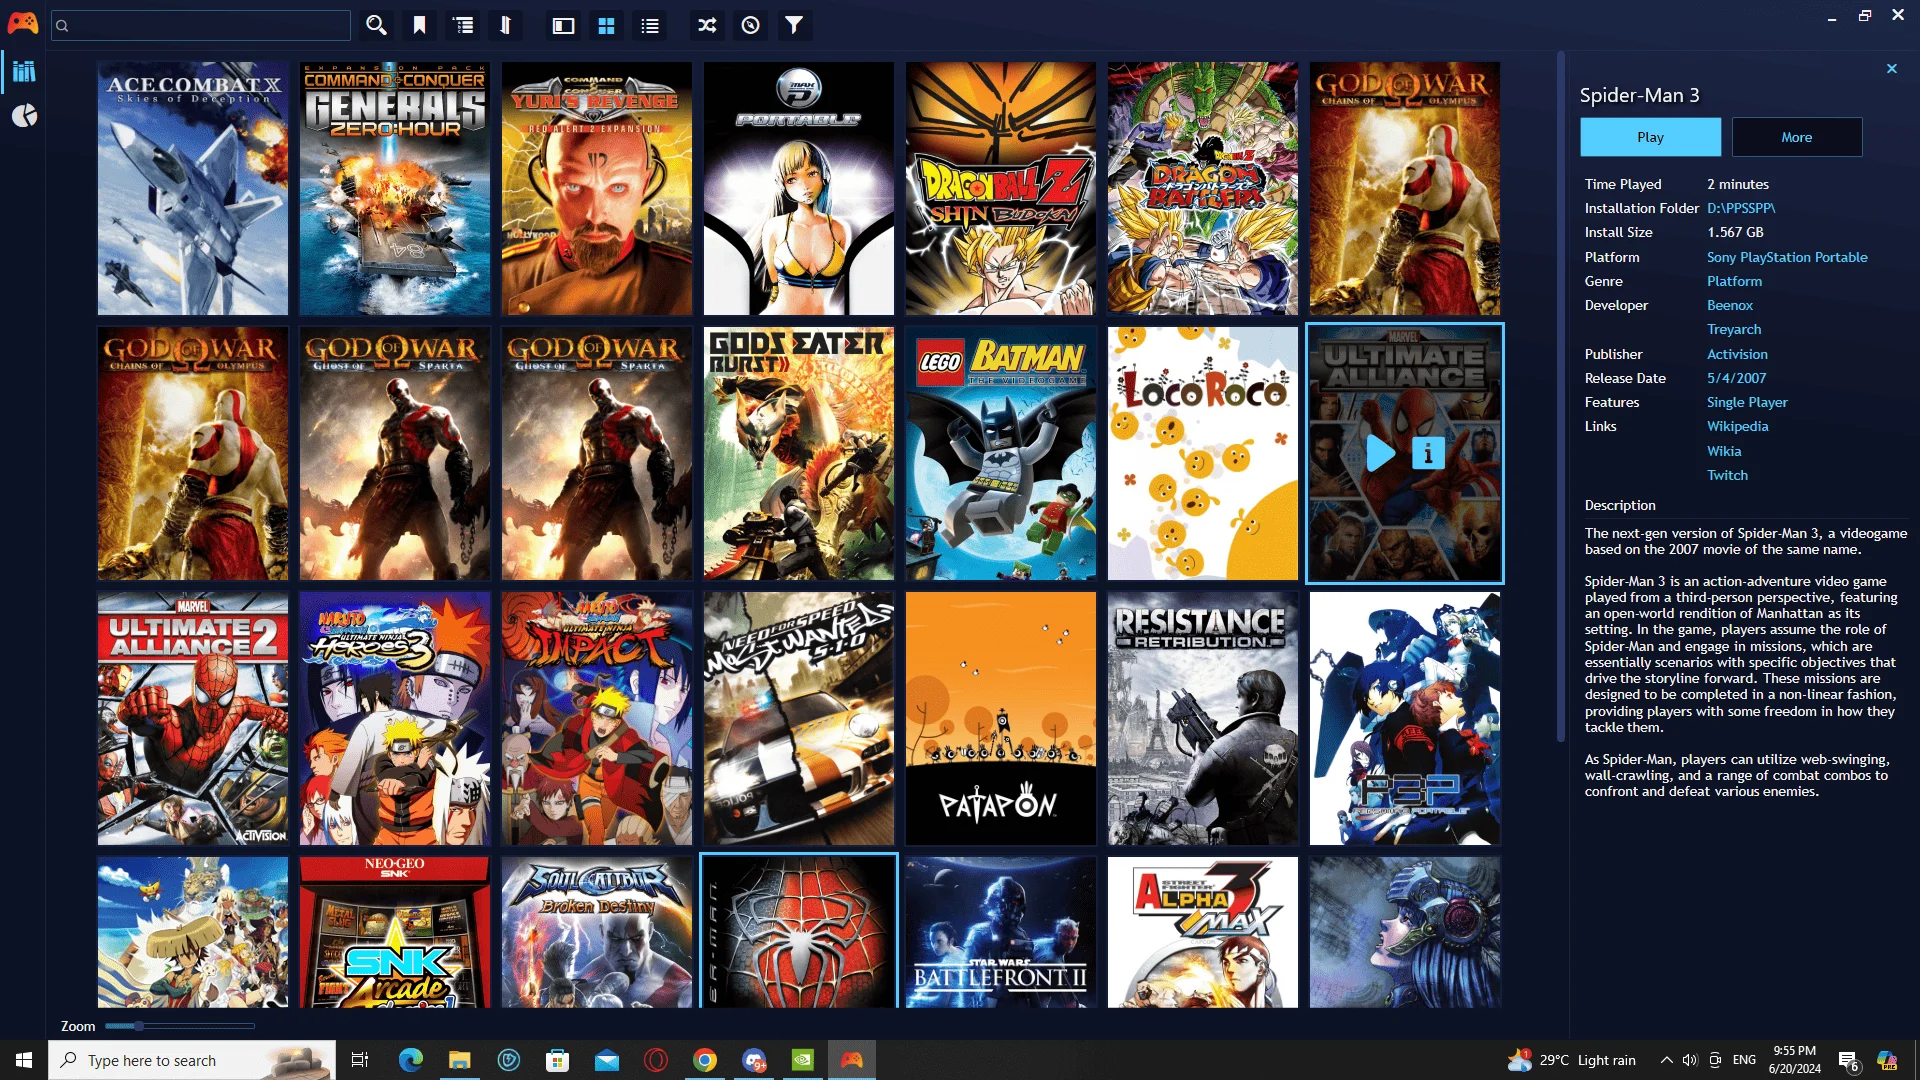Toggle the filter panel funnel icon
1920x1080 pixels.
(794, 26)
